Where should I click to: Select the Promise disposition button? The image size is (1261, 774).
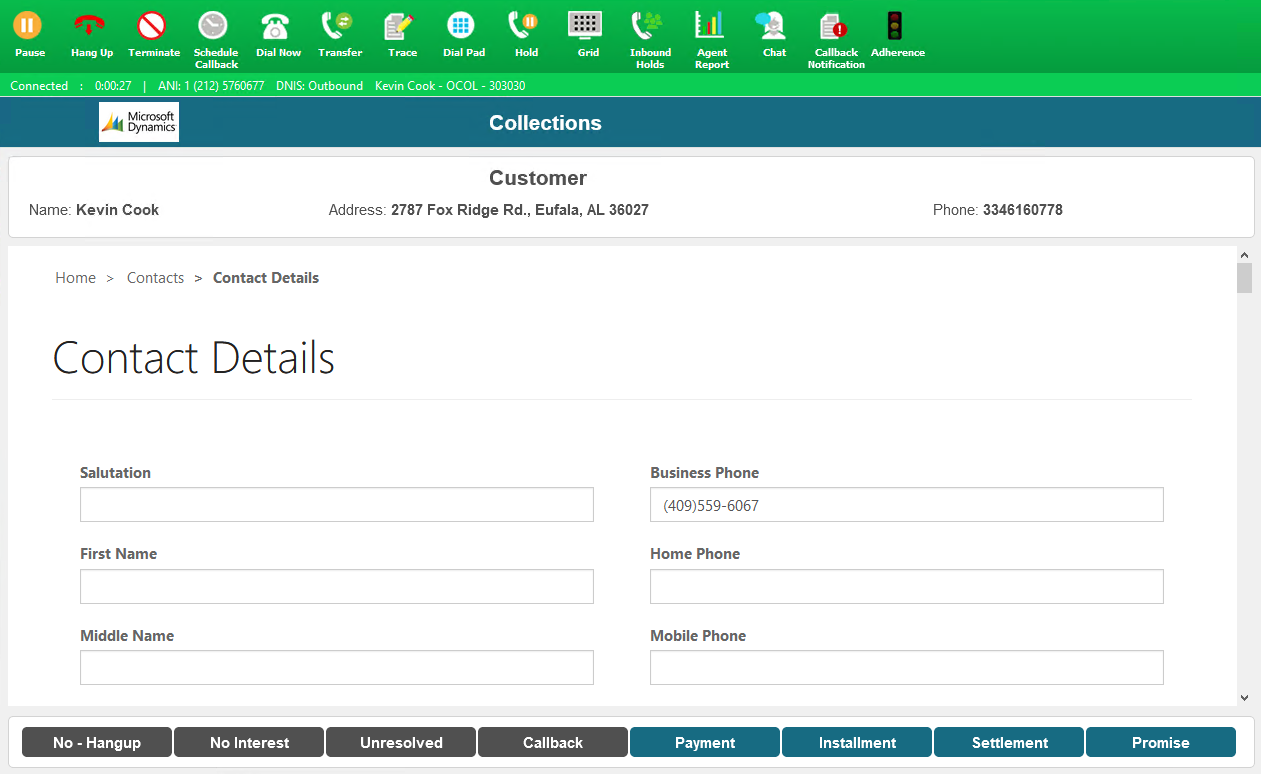coord(1160,742)
